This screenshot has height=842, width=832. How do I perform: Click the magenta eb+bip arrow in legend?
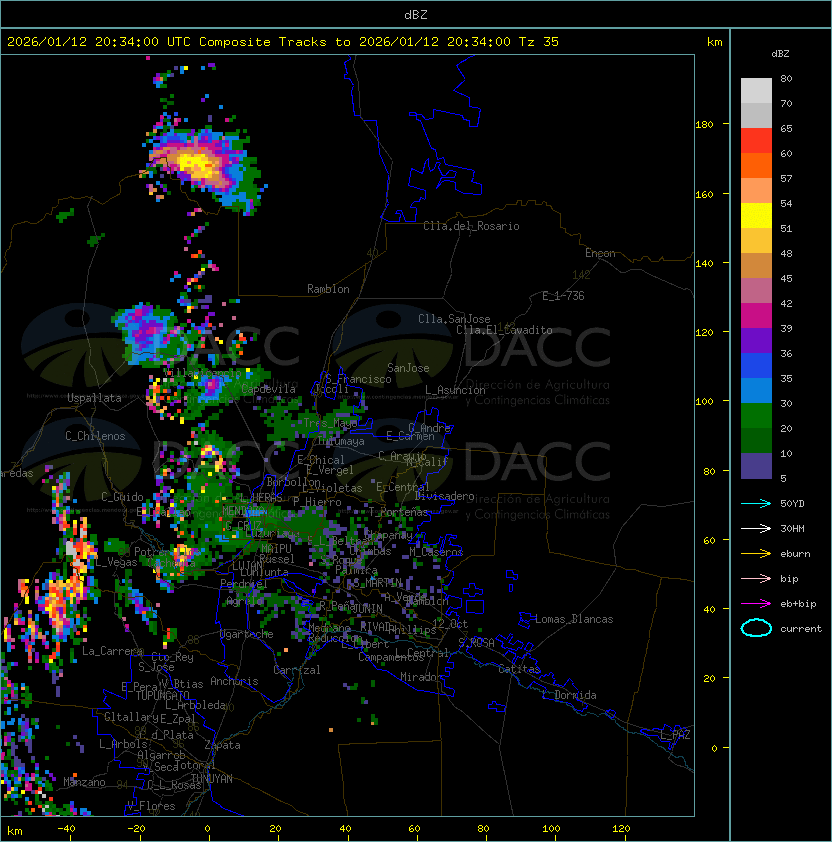[x=756, y=604]
